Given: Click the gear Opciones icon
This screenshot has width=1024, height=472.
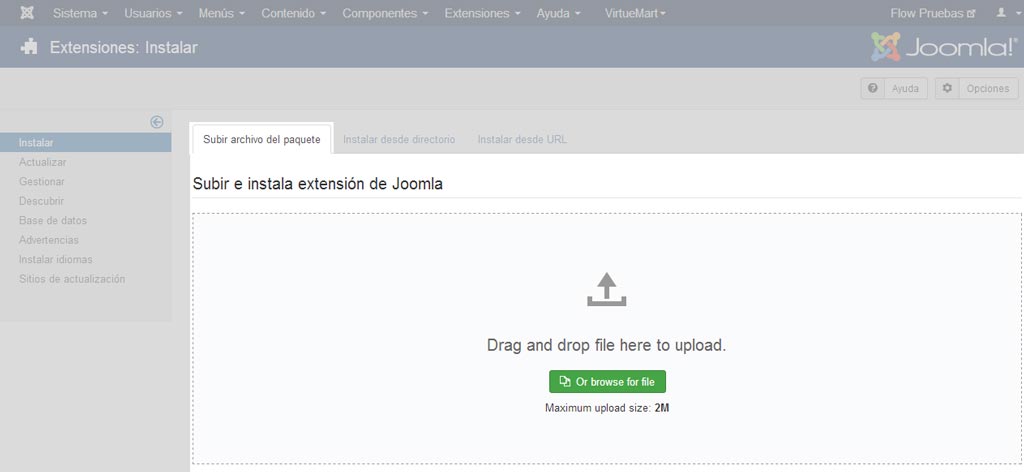Looking at the screenshot, I should click(947, 88).
